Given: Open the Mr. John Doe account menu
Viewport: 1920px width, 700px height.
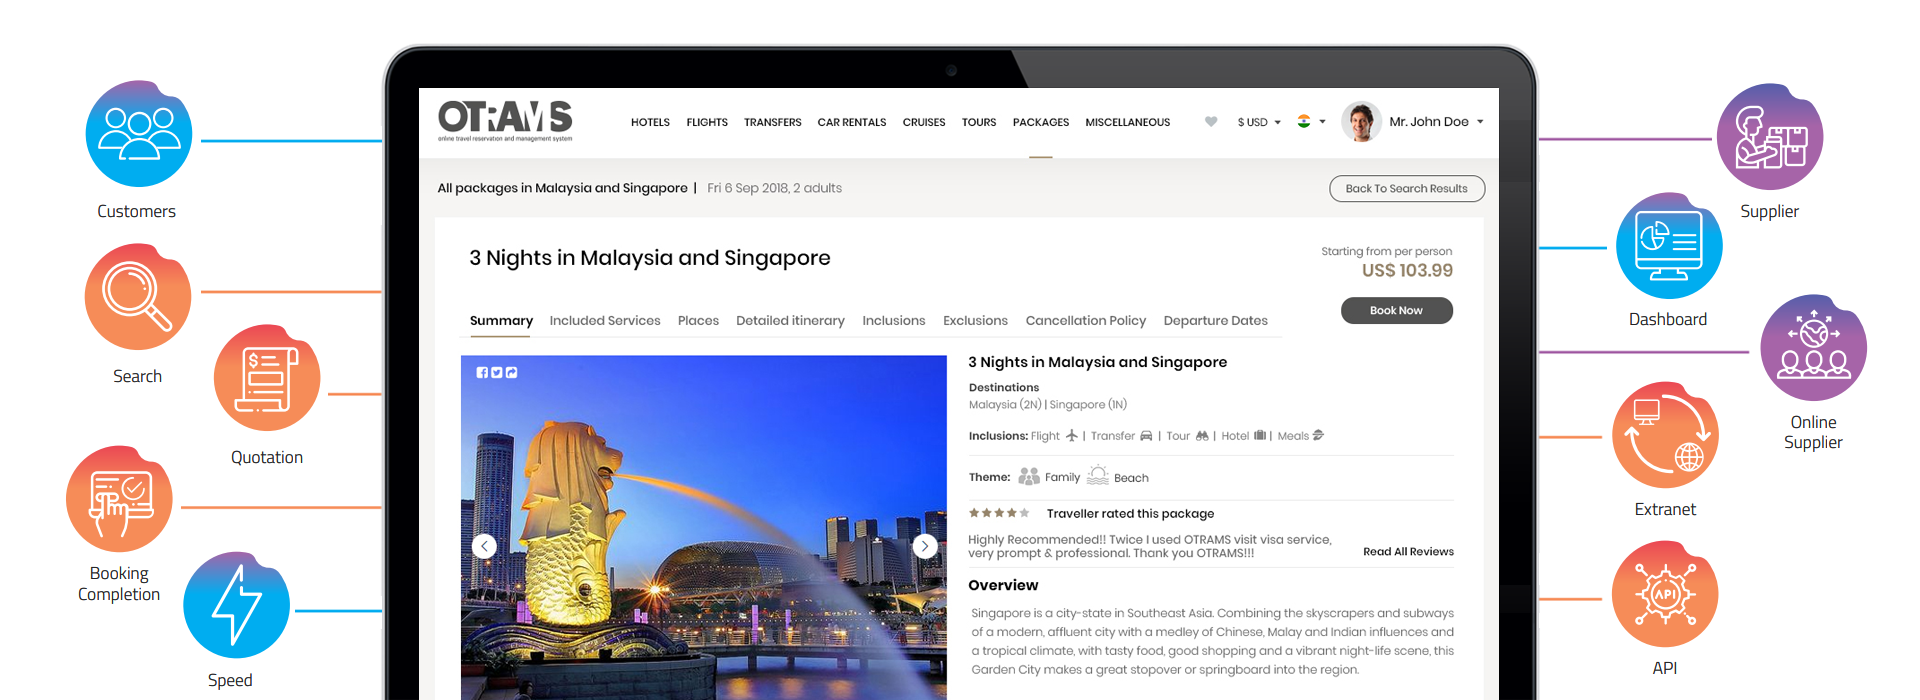Looking at the screenshot, I should coord(1436,122).
